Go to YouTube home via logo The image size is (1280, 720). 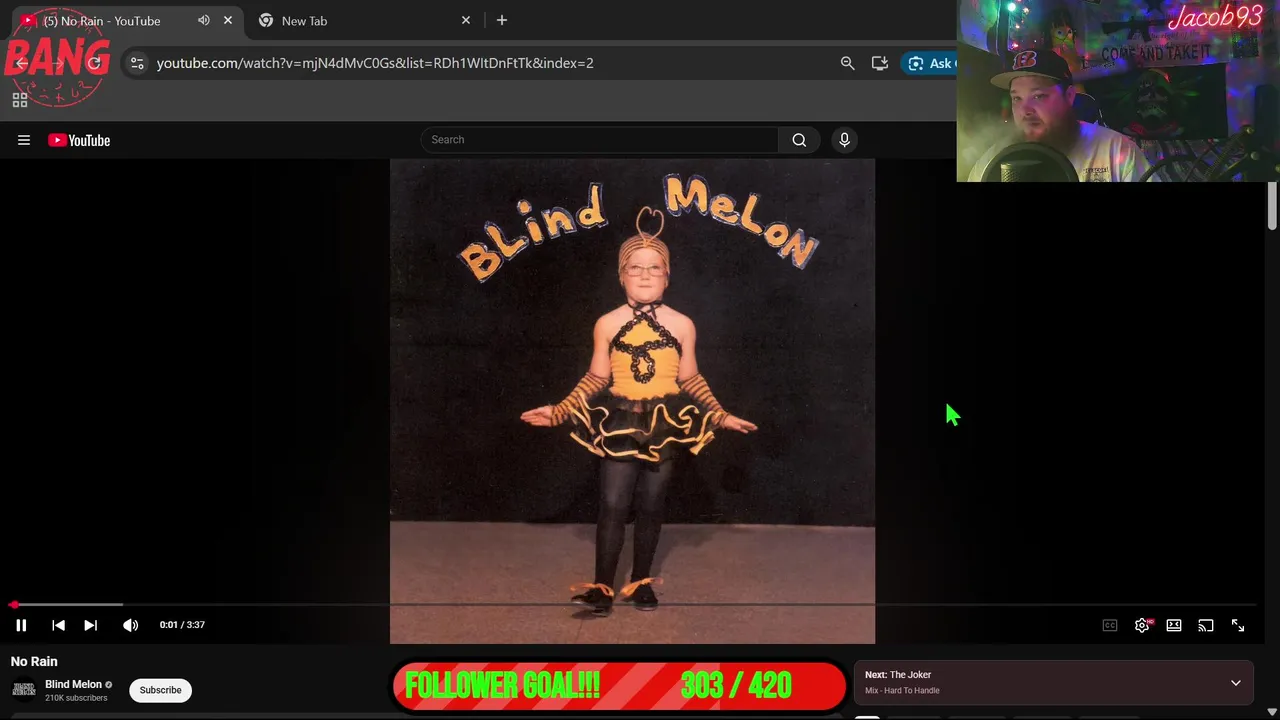(x=79, y=140)
